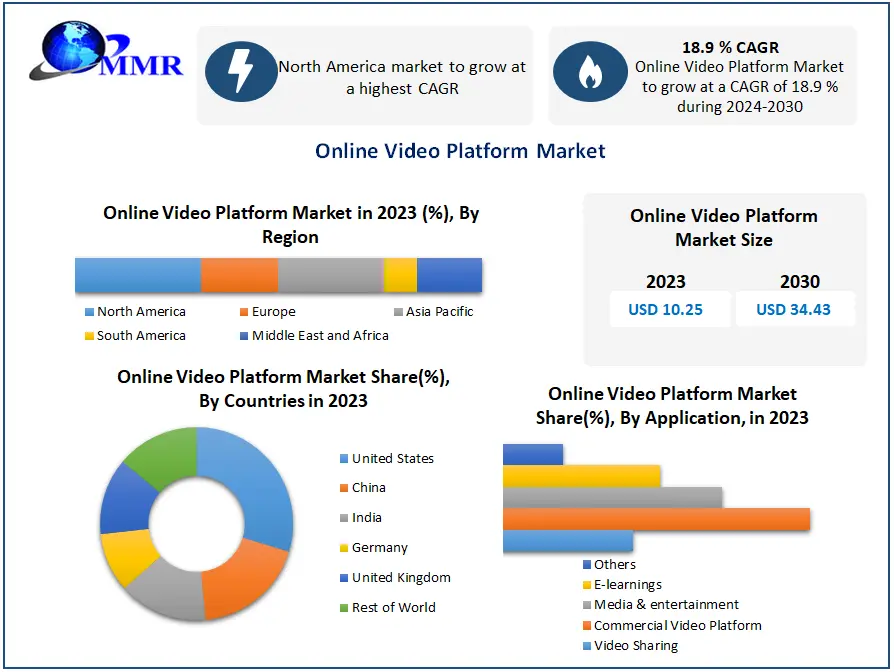This screenshot has width=894, height=672.
Task: Click the light blue Video Sharing bar
Action: pyautogui.click(x=568, y=541)
